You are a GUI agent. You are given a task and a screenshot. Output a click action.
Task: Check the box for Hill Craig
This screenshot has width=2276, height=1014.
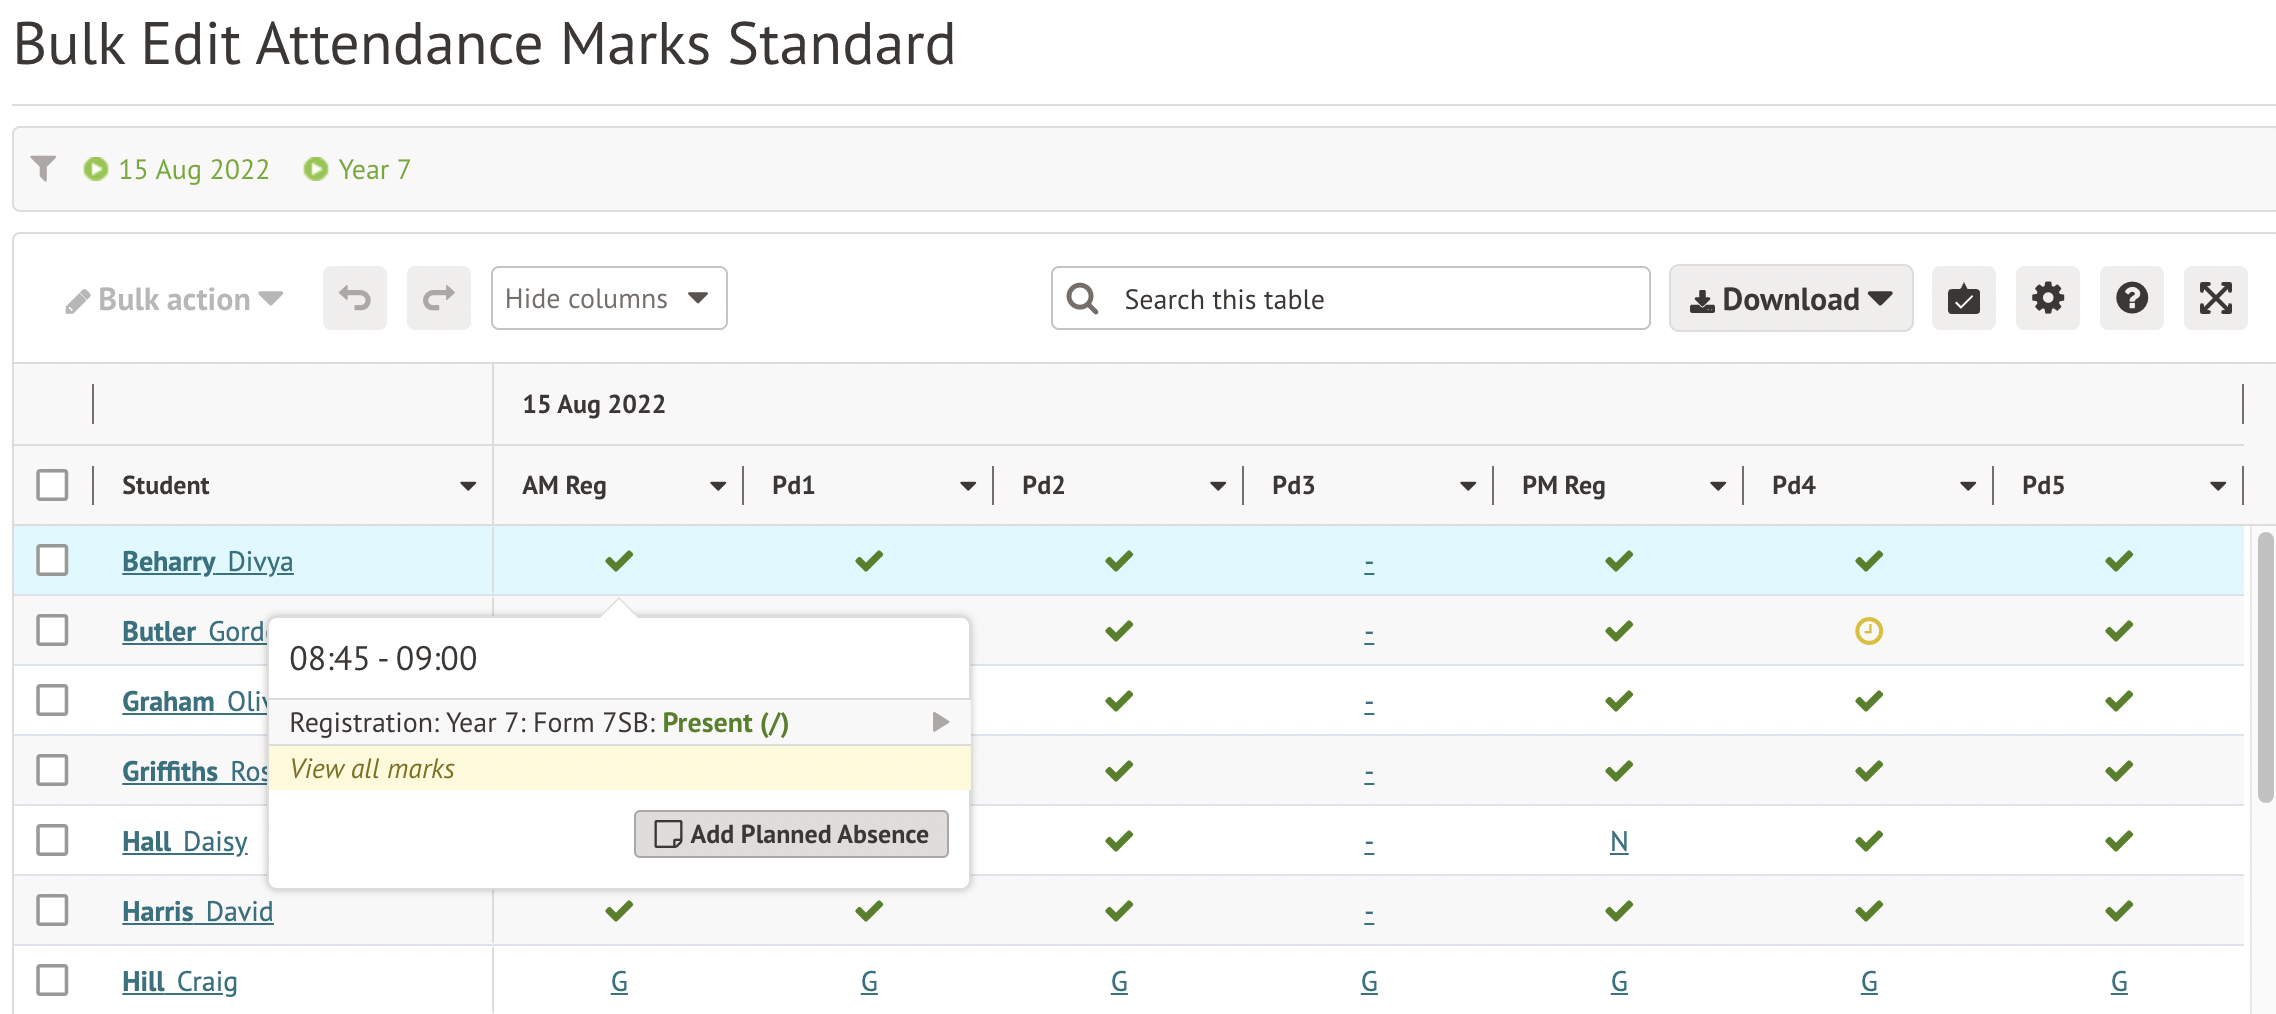coord(52,980)
